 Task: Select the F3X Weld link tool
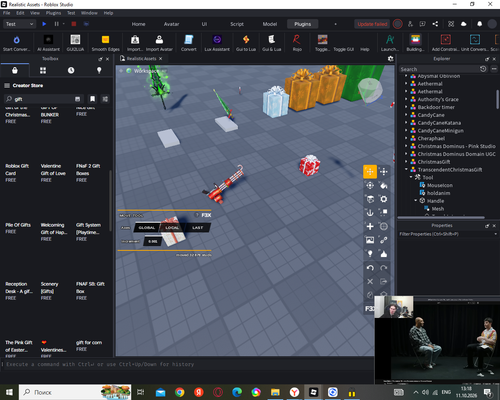tap(384, 240)
